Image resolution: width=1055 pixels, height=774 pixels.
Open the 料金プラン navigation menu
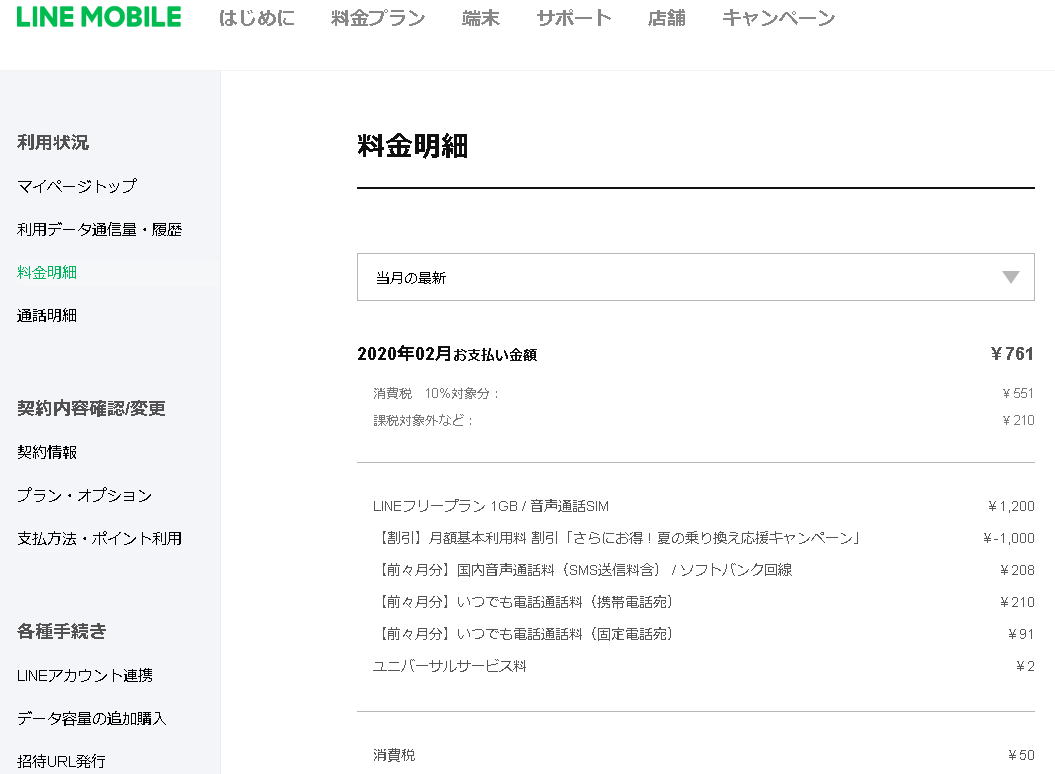click(x=378, y=18)
